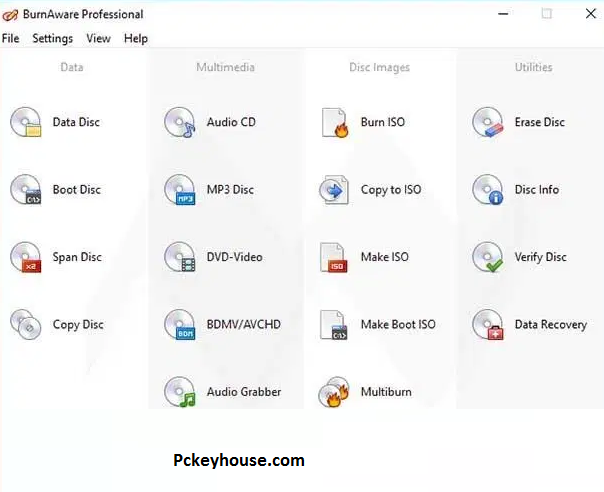Click the DVD-Video film strip icon
The image size is (604, 492).
(180, 257)
